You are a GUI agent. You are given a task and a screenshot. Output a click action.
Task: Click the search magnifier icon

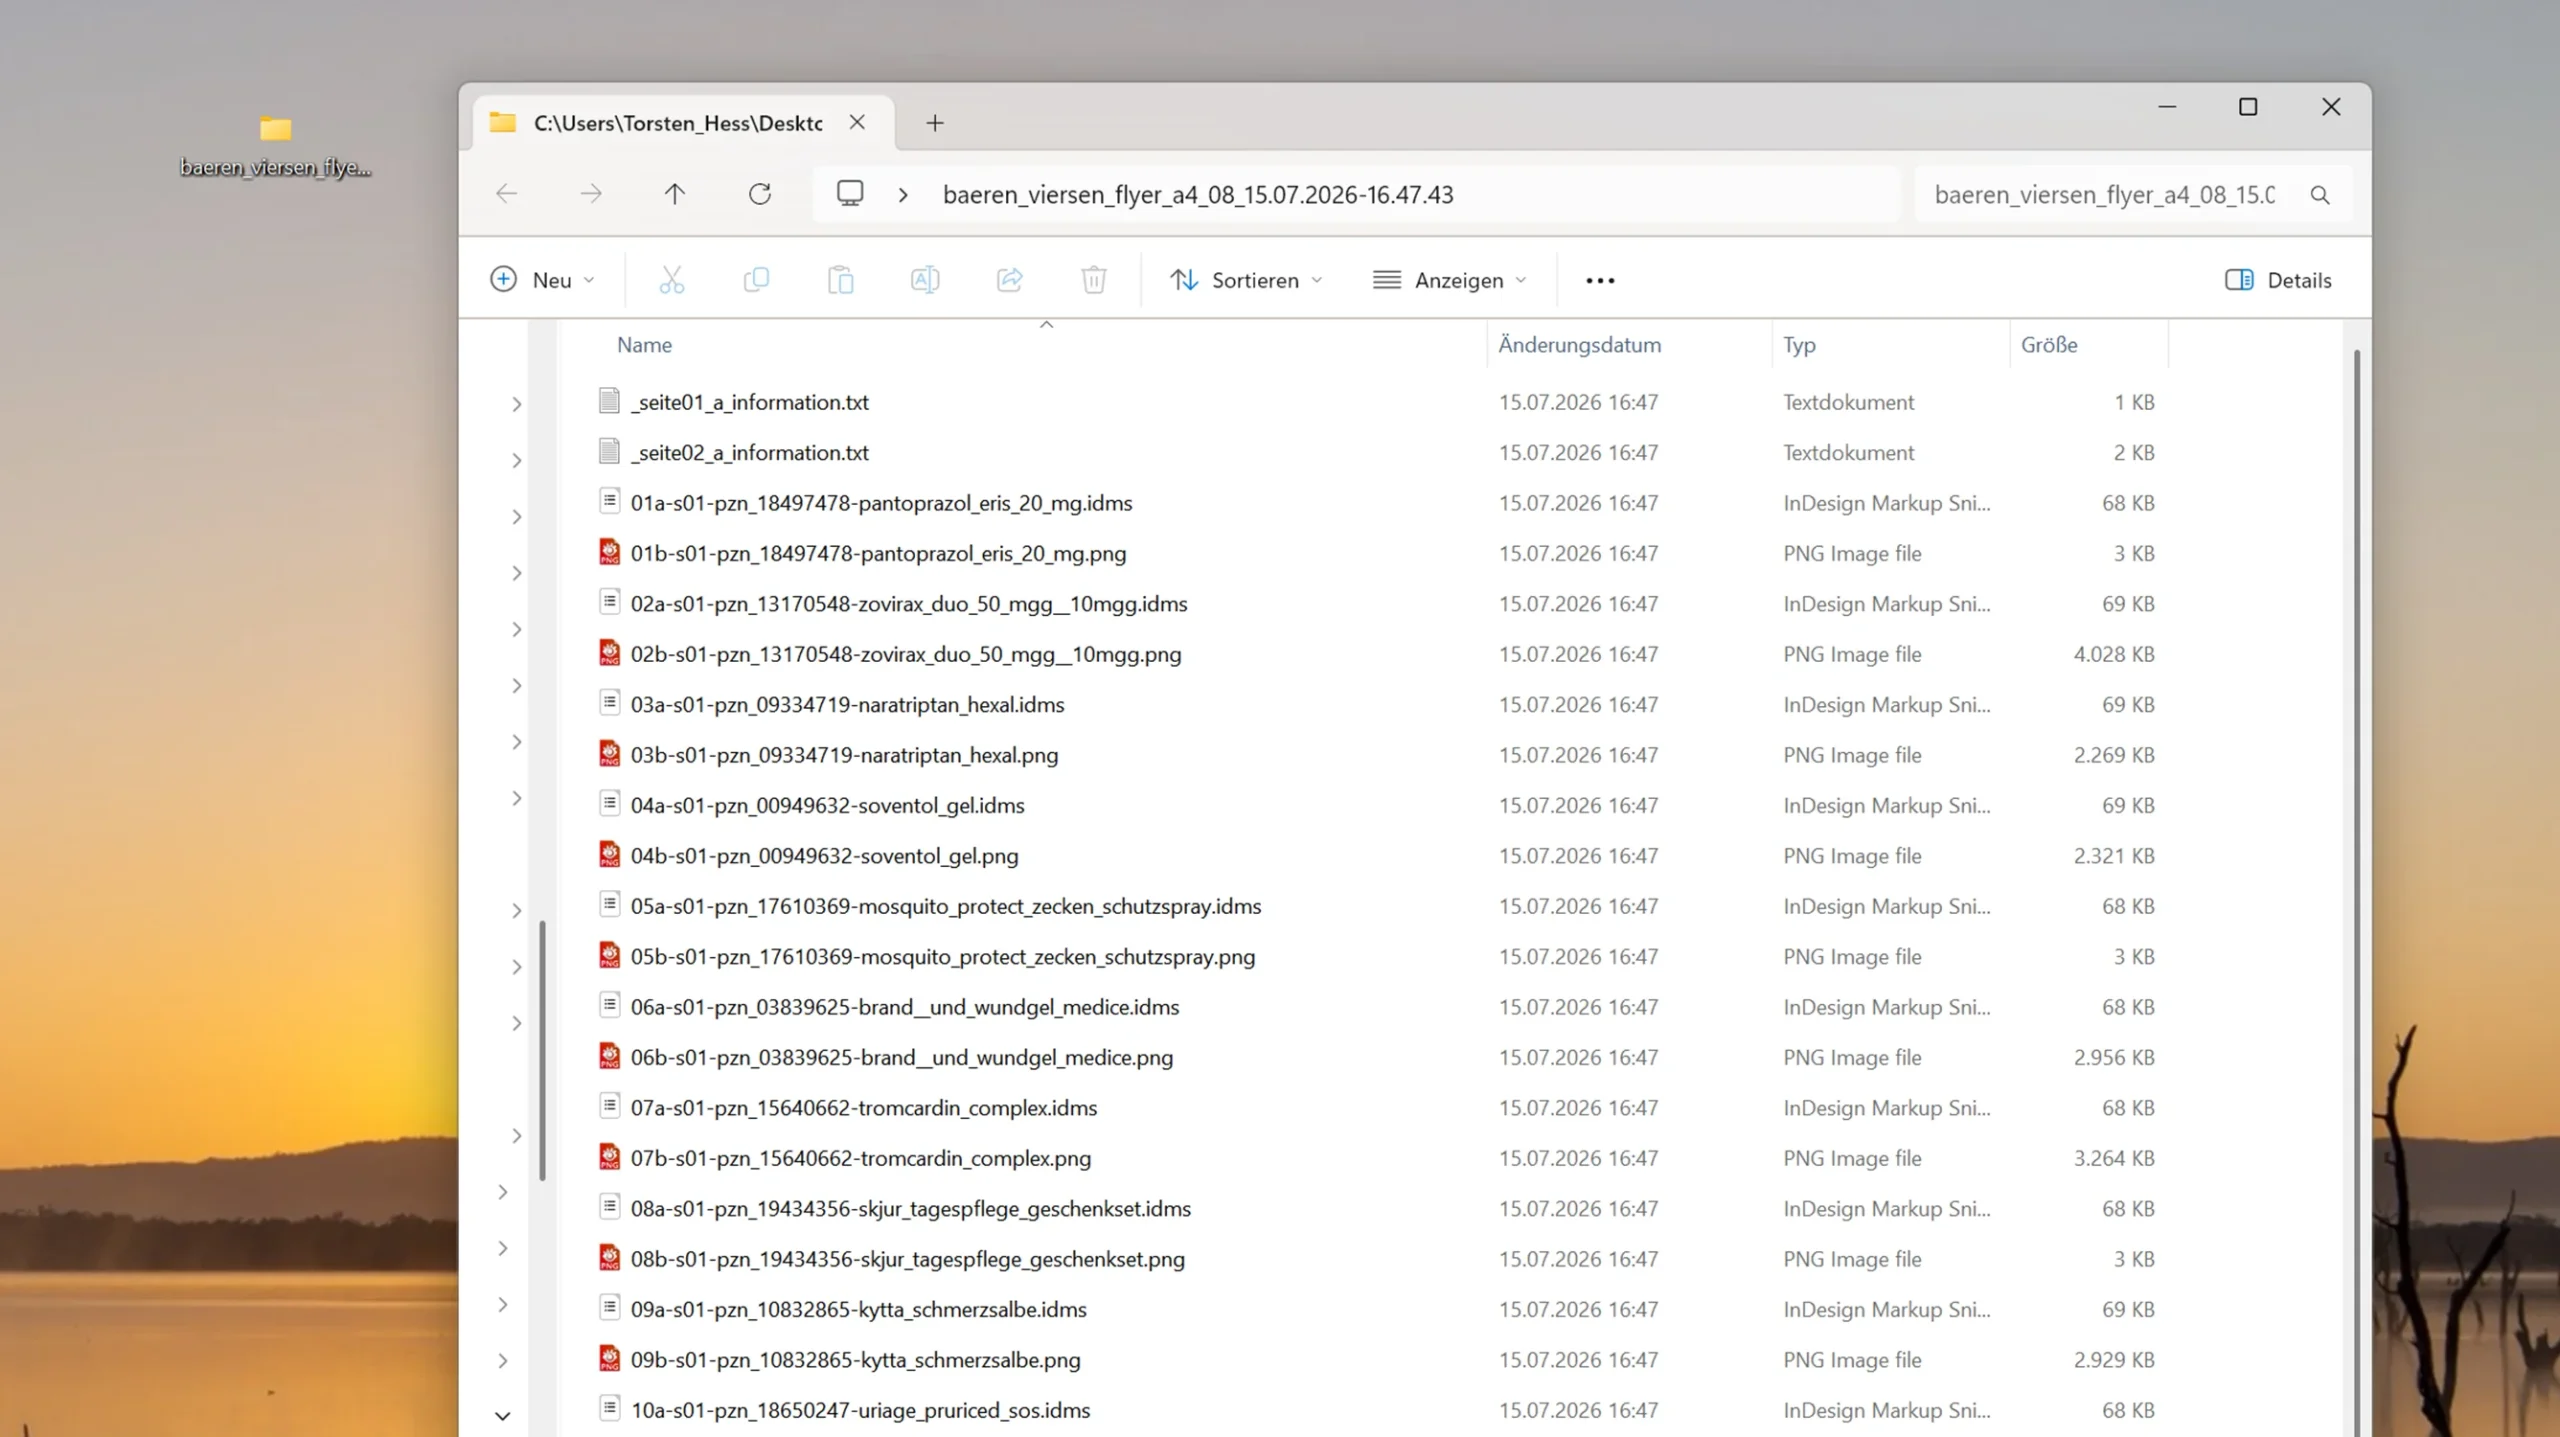tap(2320, 195)
